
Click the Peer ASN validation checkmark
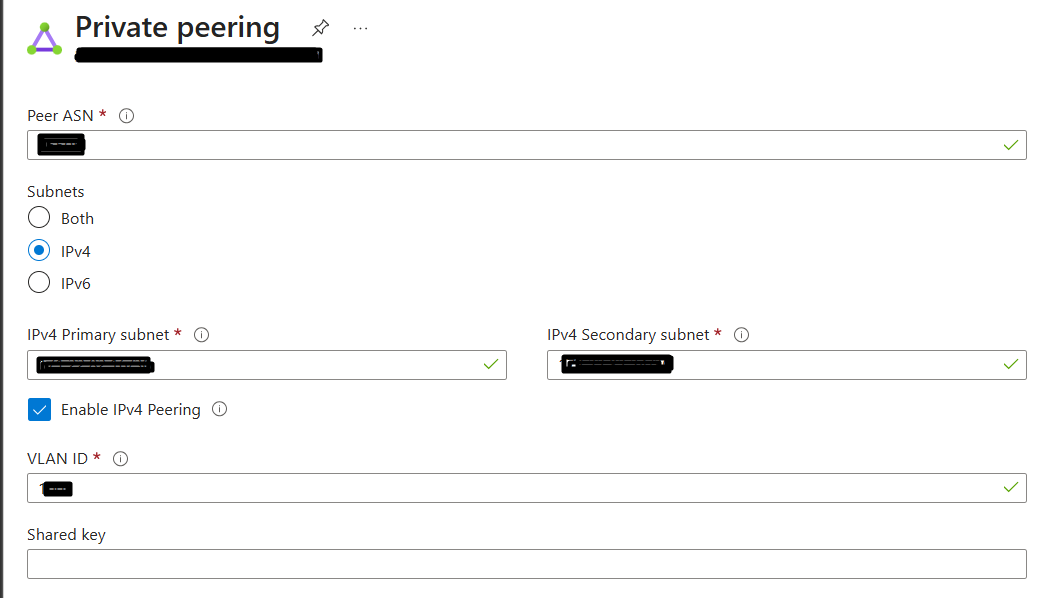1010,145
